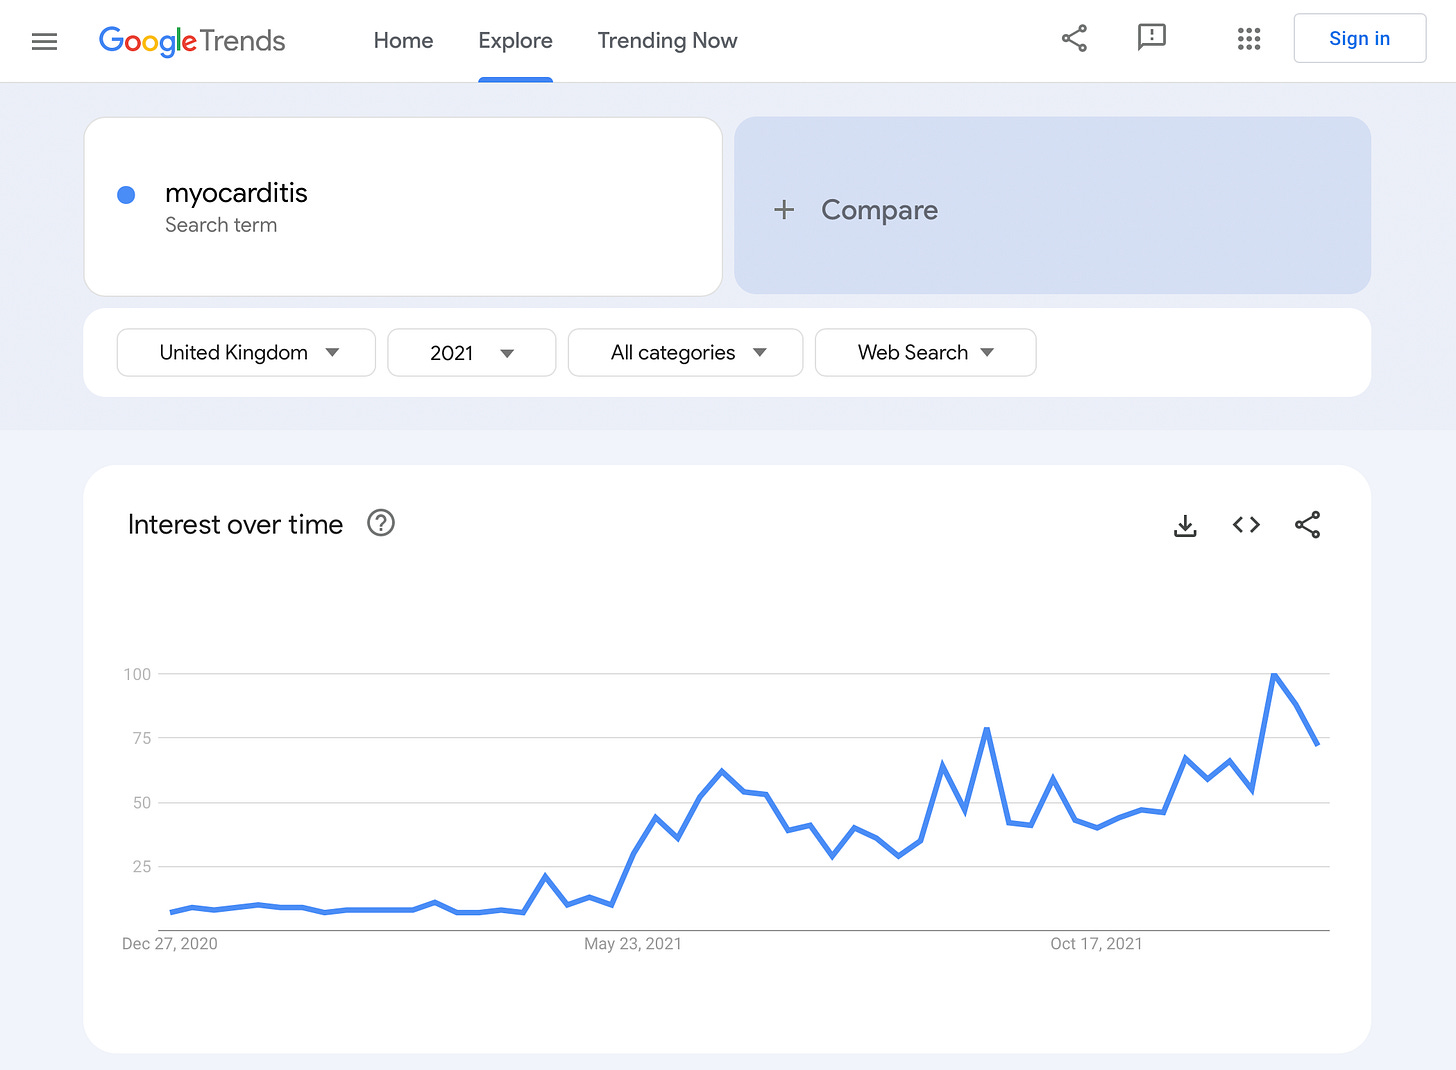Expand the All categories dropdown
This screenshot has height=1070, width=1456.
pyautogui.click(x=686, y=353)
